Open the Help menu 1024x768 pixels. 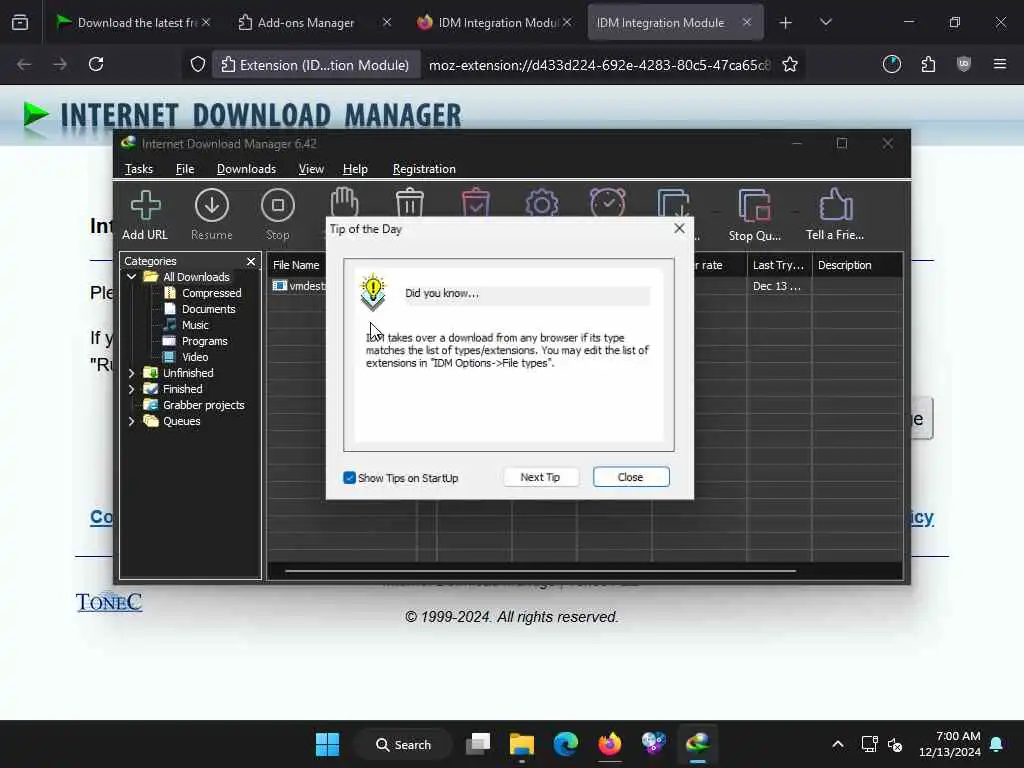point(355,169)
